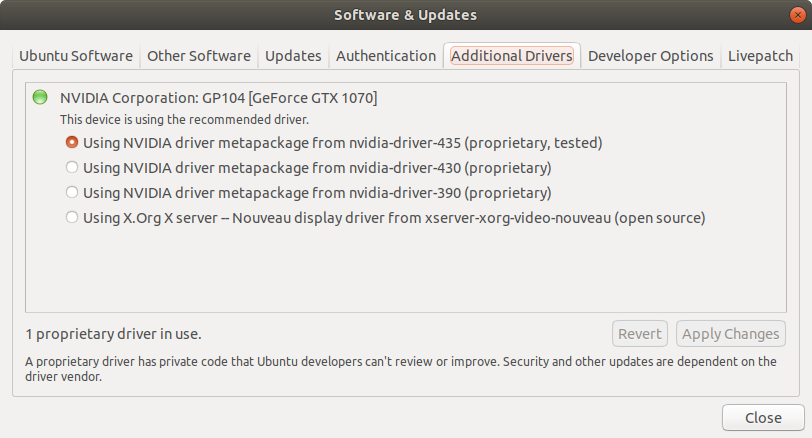The image size is (812, 438).
Task: Click the NVIDIA GP104 GeForce GTX 1070 device name
Action: (218, 98)
